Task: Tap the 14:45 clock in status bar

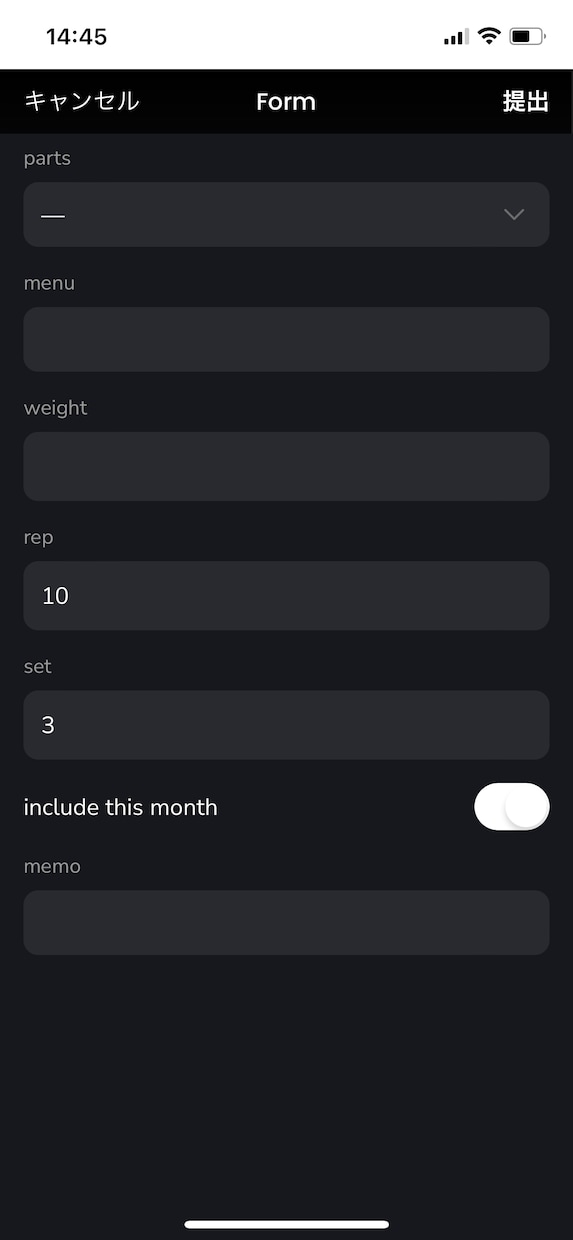Action: (76, 37)
